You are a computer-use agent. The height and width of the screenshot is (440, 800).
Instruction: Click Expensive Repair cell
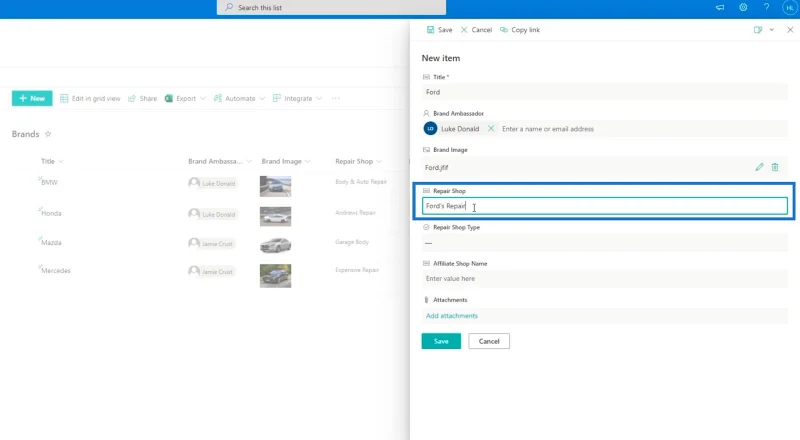point(357,270)
